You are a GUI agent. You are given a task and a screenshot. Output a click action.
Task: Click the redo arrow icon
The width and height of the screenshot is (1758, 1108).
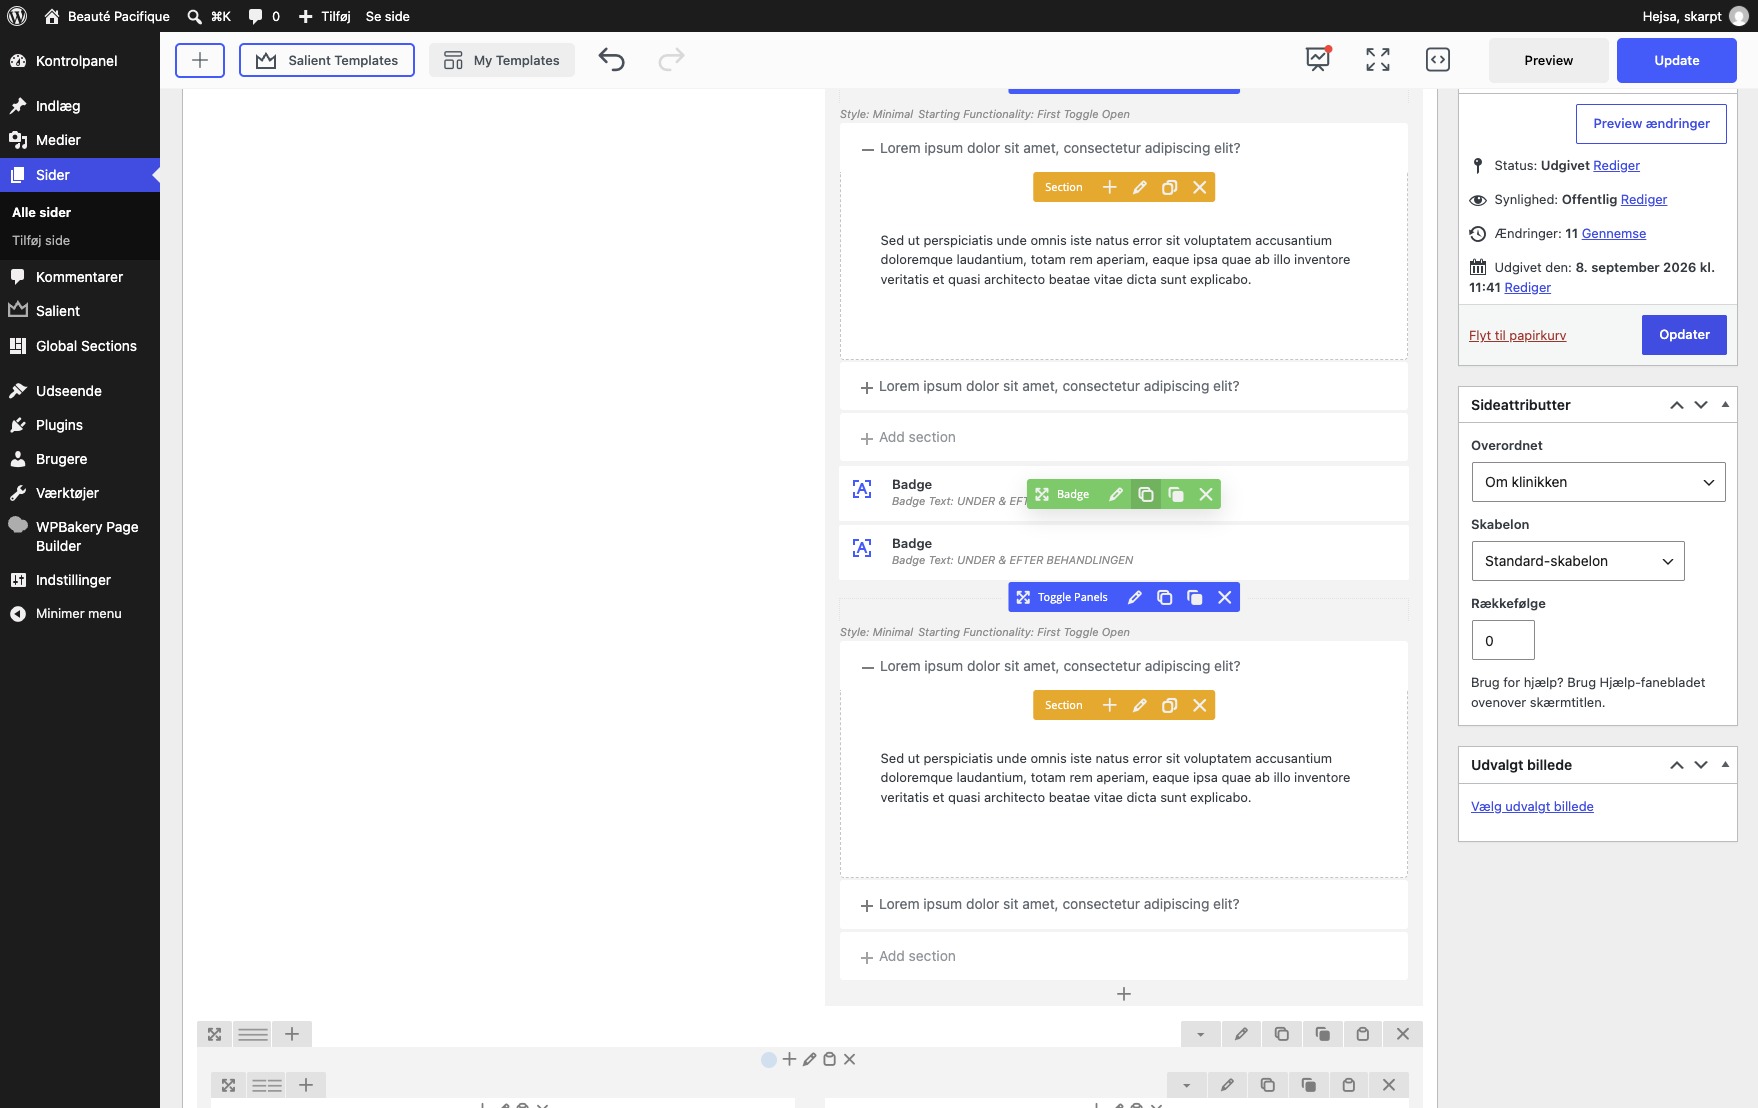click(671, 60)
